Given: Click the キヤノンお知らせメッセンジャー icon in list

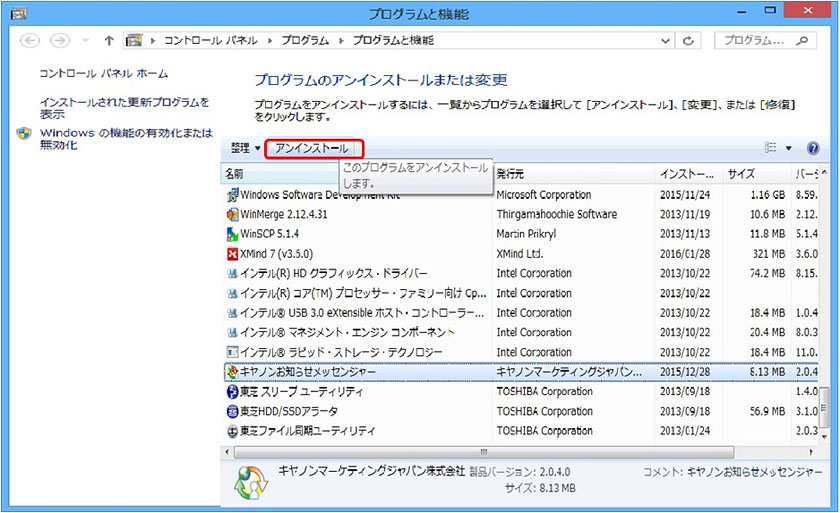Looking at the screenshot, I should 232,371.
